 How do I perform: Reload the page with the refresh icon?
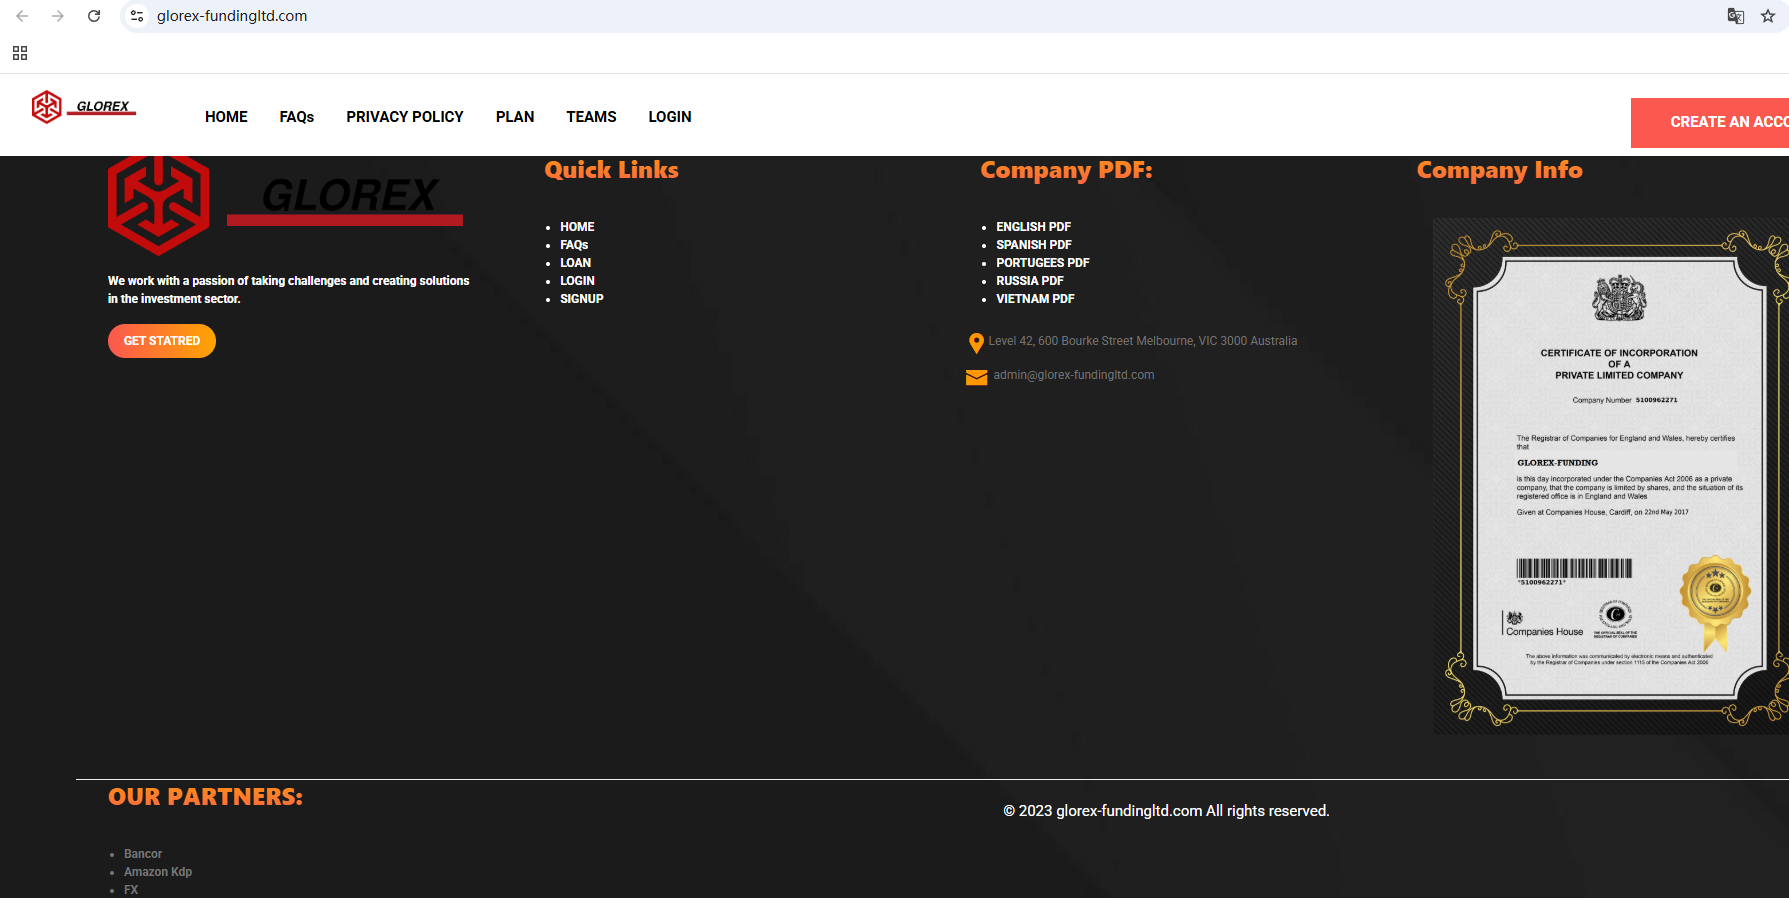(x=94, y=16)
